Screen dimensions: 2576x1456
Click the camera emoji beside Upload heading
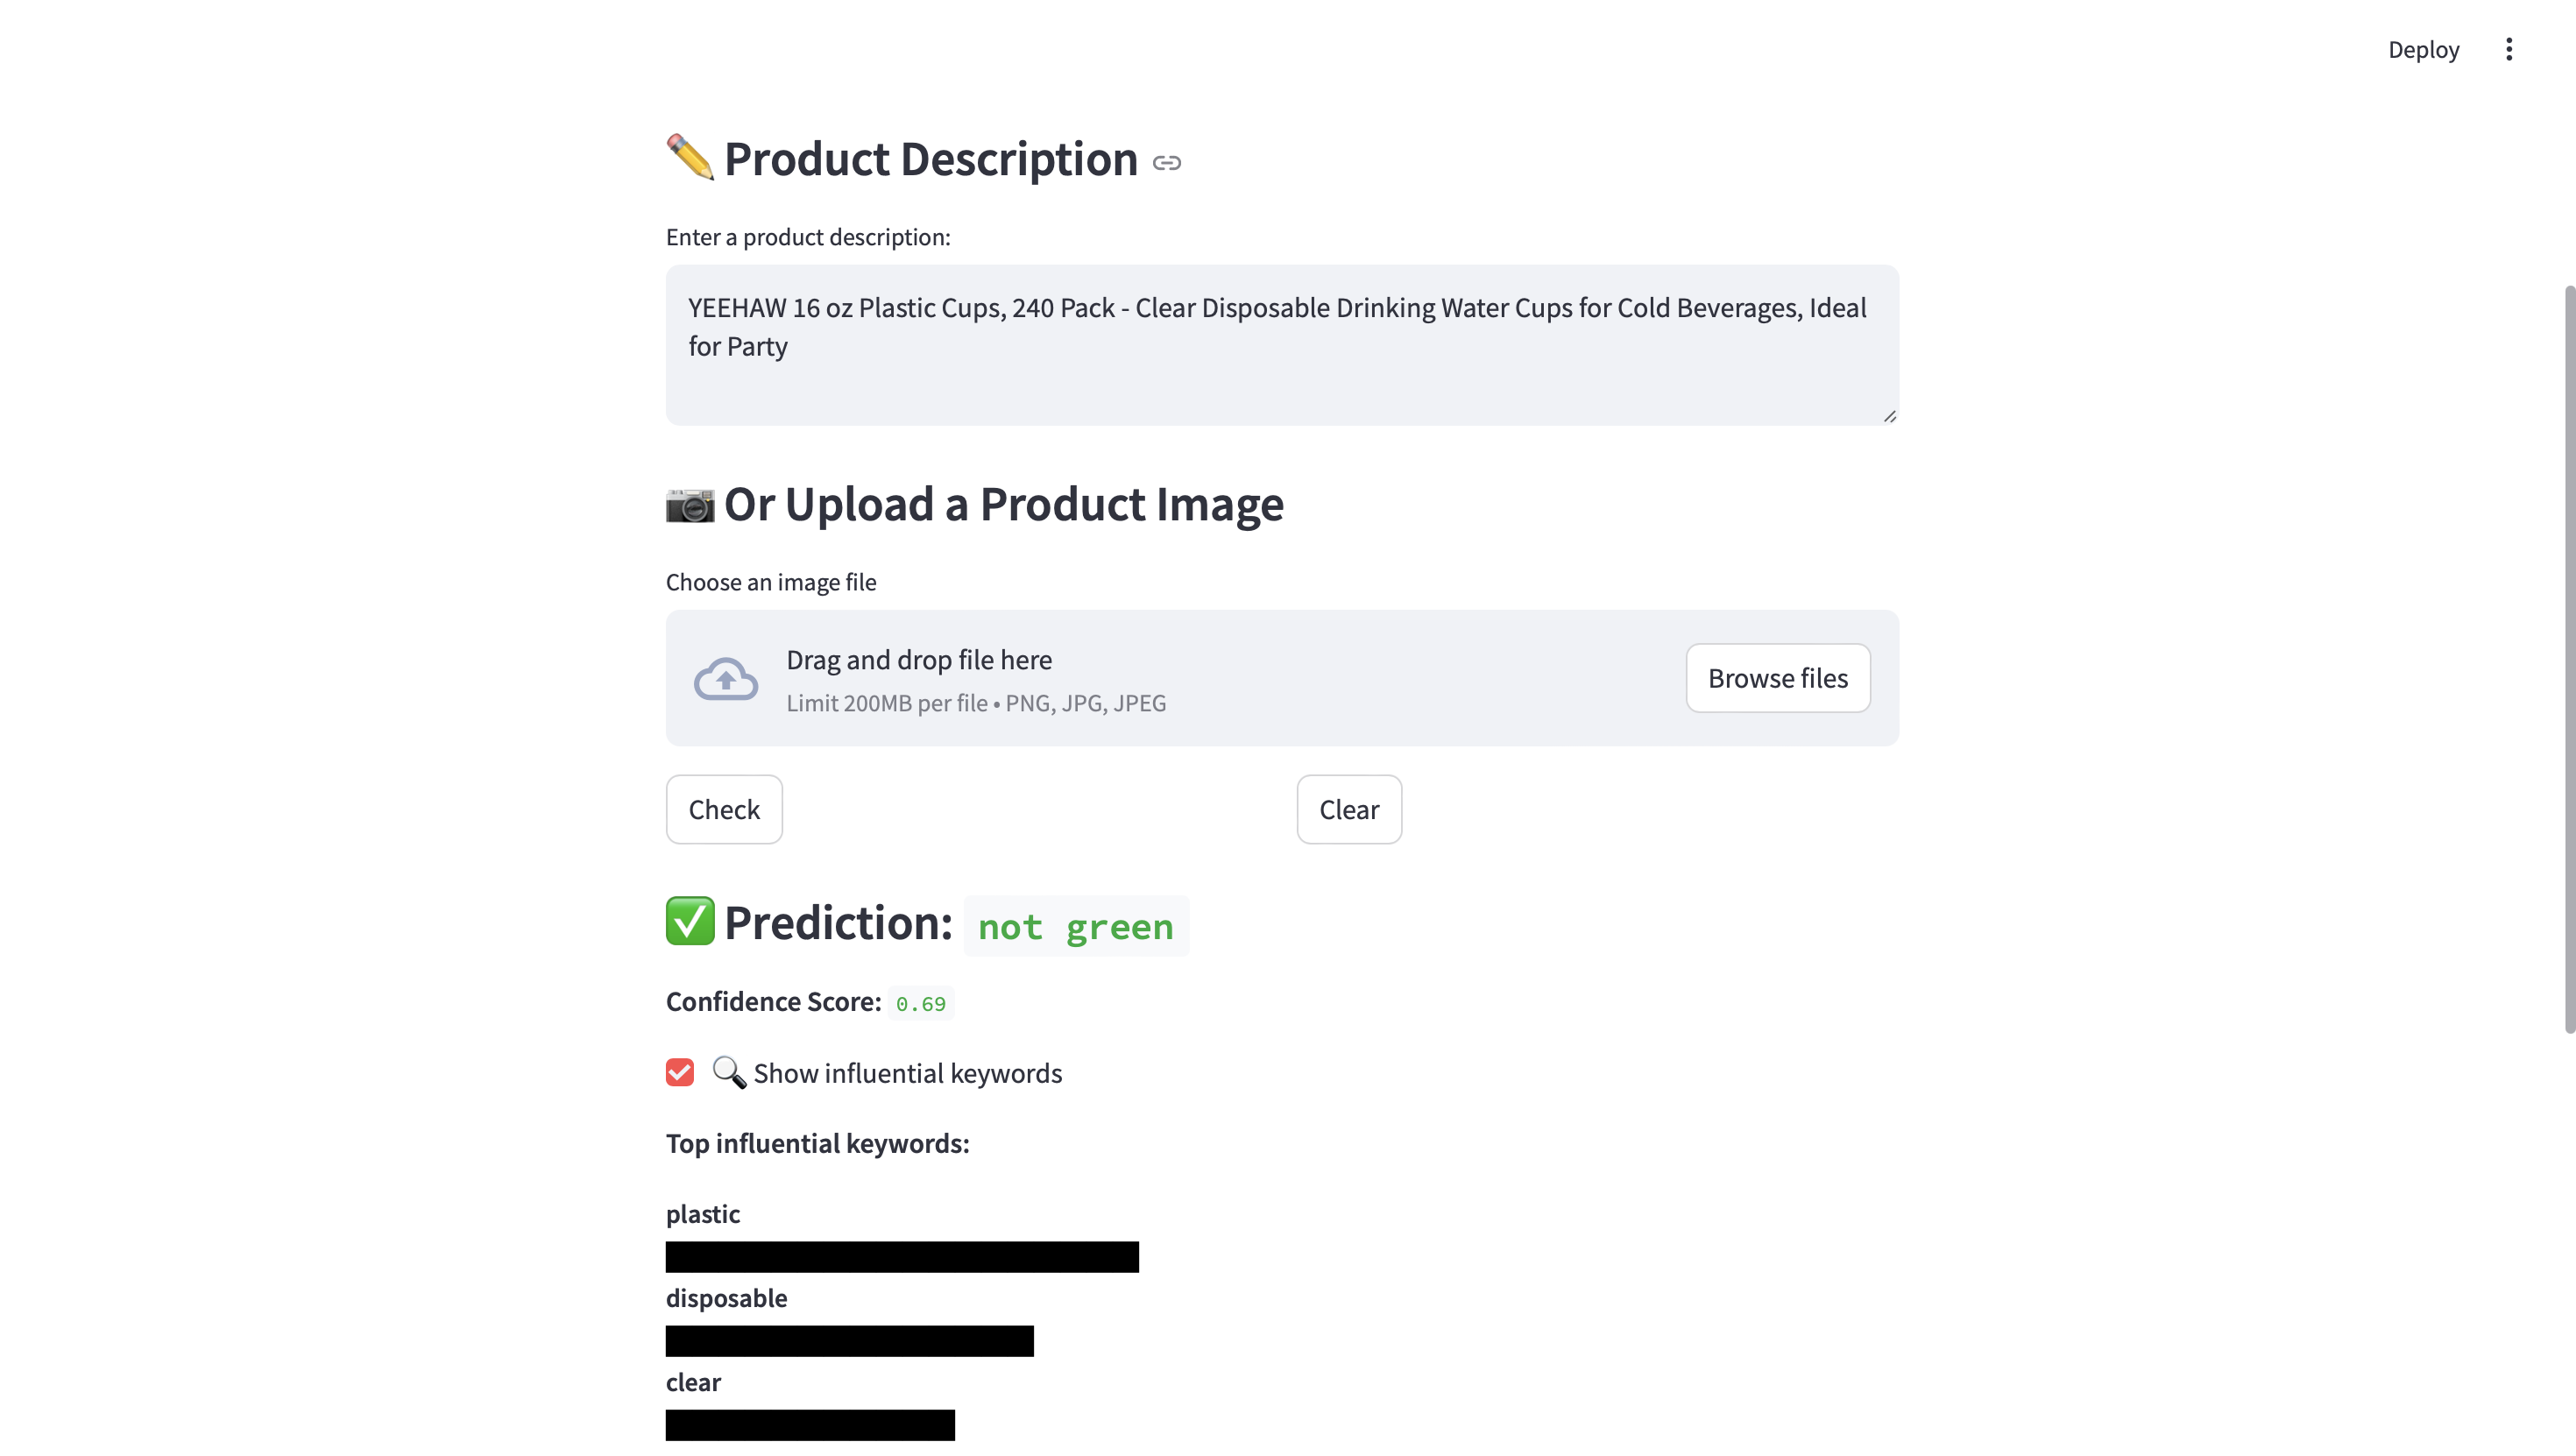click(x=690, y=505)
